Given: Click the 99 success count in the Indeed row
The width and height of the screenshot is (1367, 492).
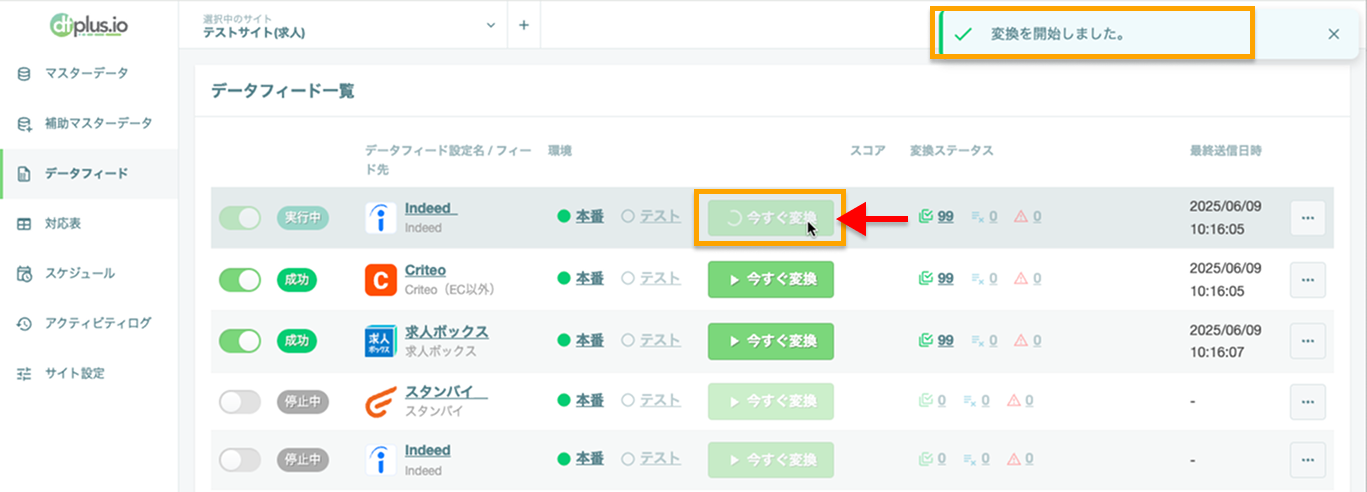Looking at the screenshot, I should point(945,216).
